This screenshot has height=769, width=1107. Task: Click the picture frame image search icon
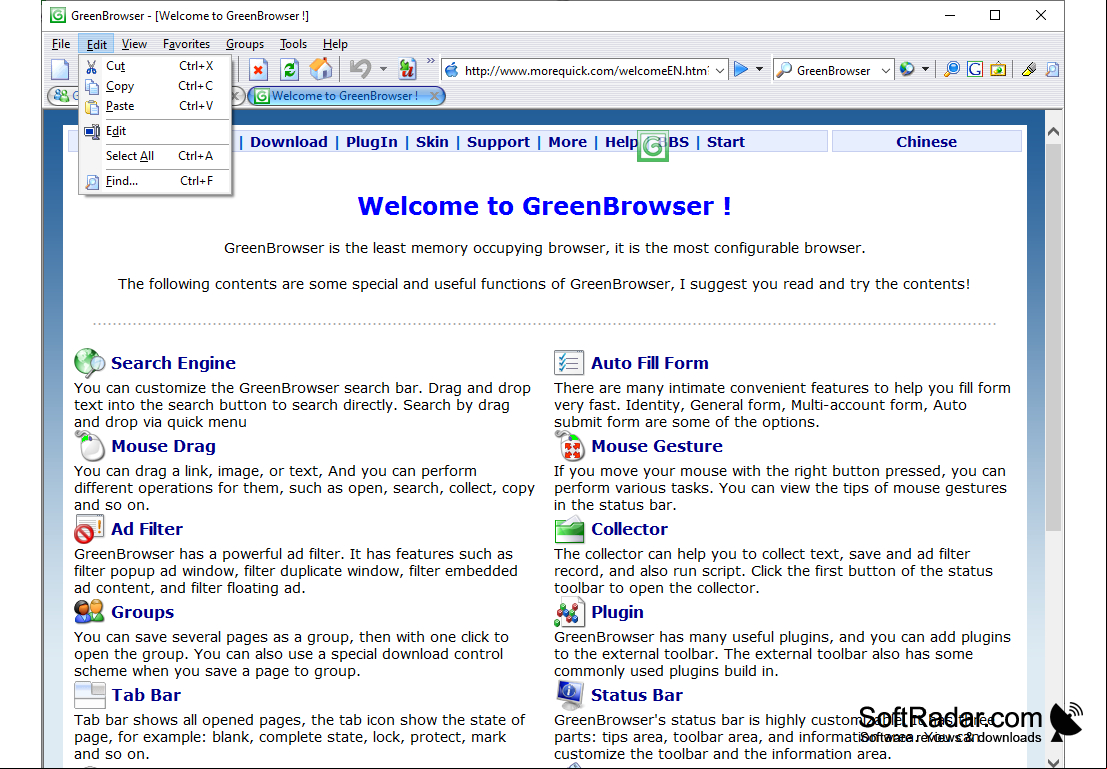998,69
